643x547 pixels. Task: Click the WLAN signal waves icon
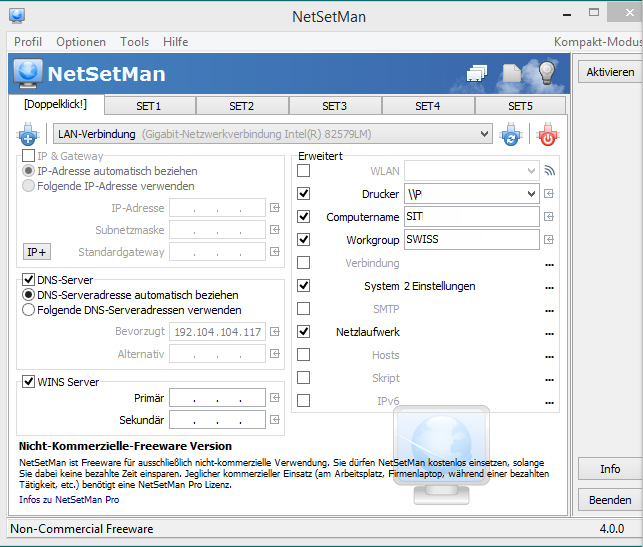(x=550, y=171)
